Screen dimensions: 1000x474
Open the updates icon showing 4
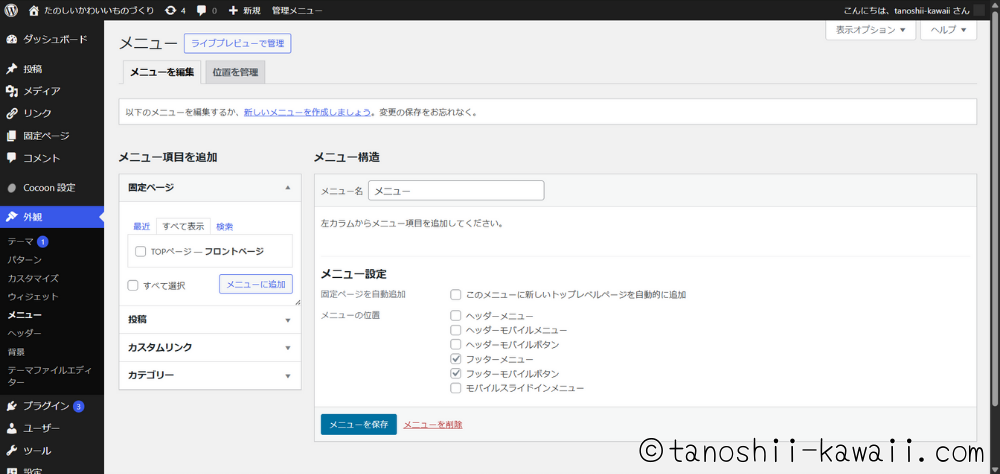[x=170, y=10]
